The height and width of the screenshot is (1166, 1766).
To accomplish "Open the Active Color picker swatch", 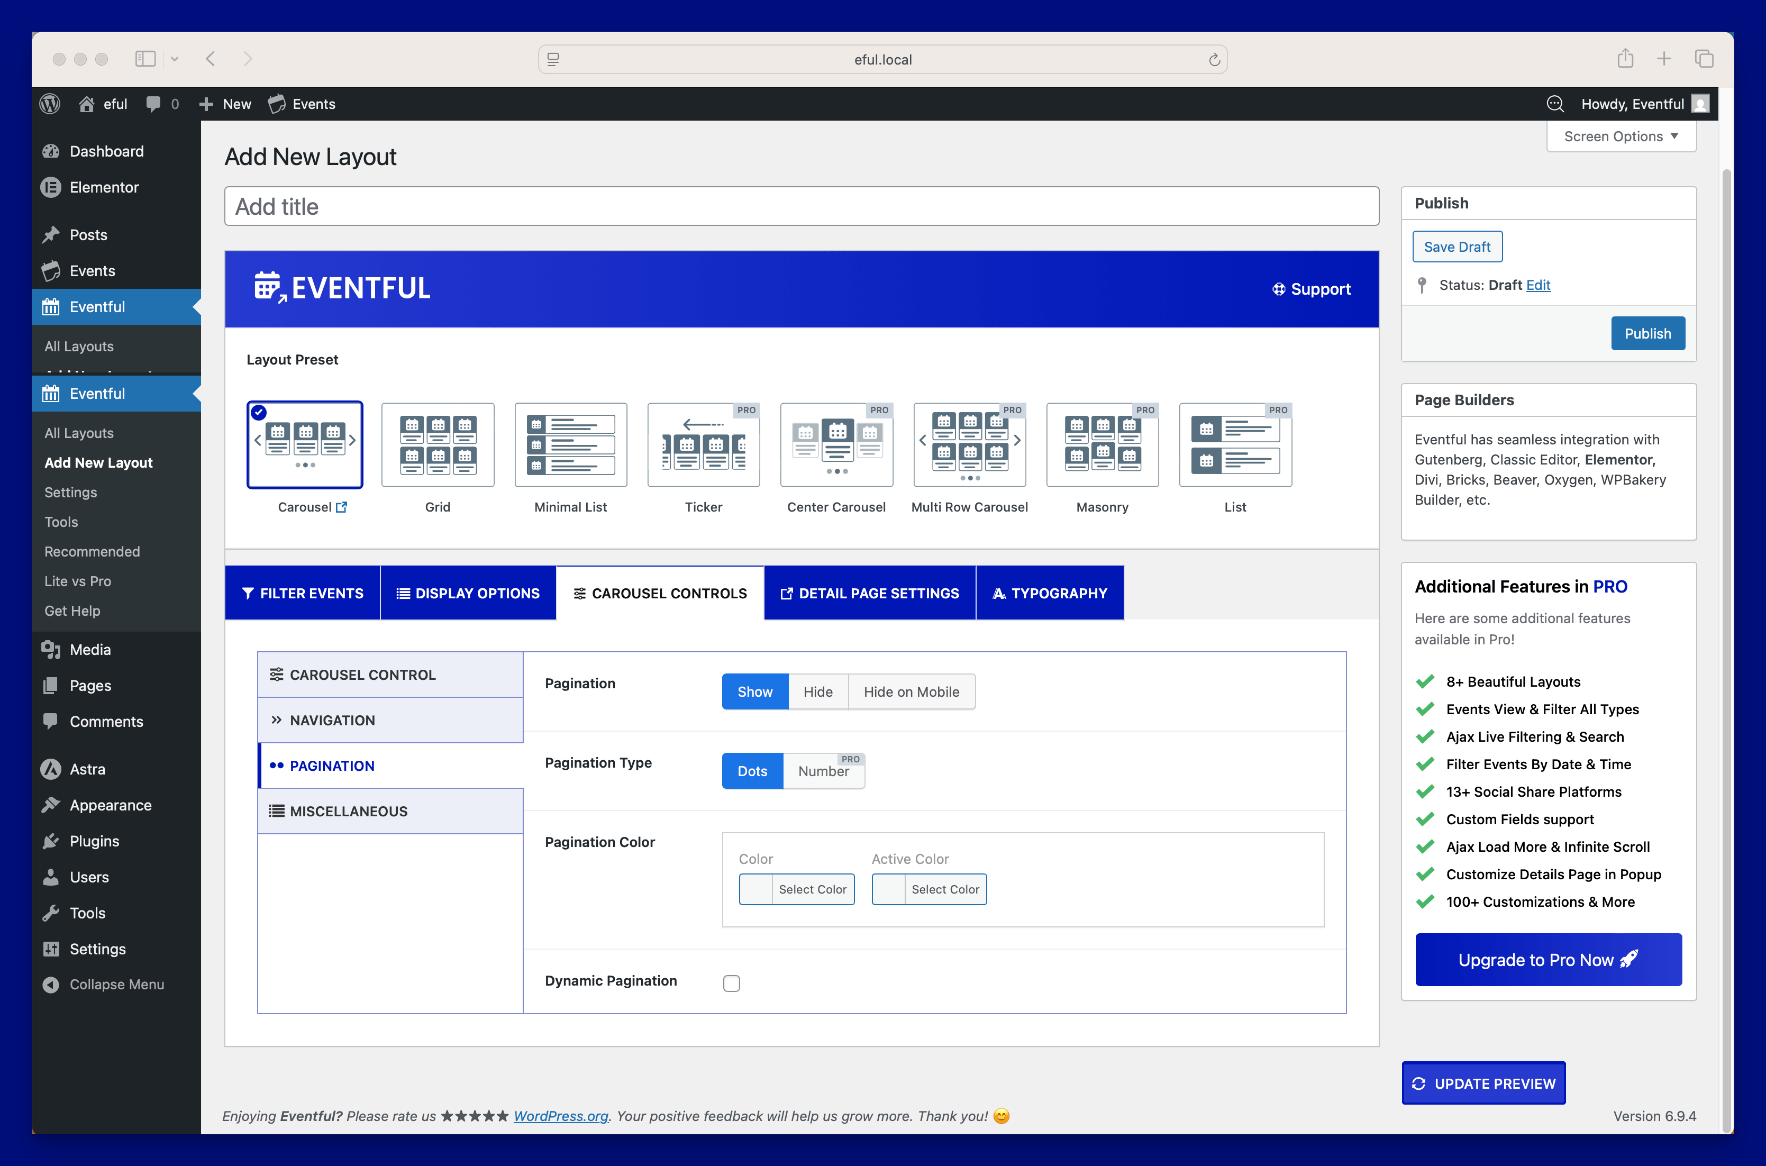I will (889, 889).
